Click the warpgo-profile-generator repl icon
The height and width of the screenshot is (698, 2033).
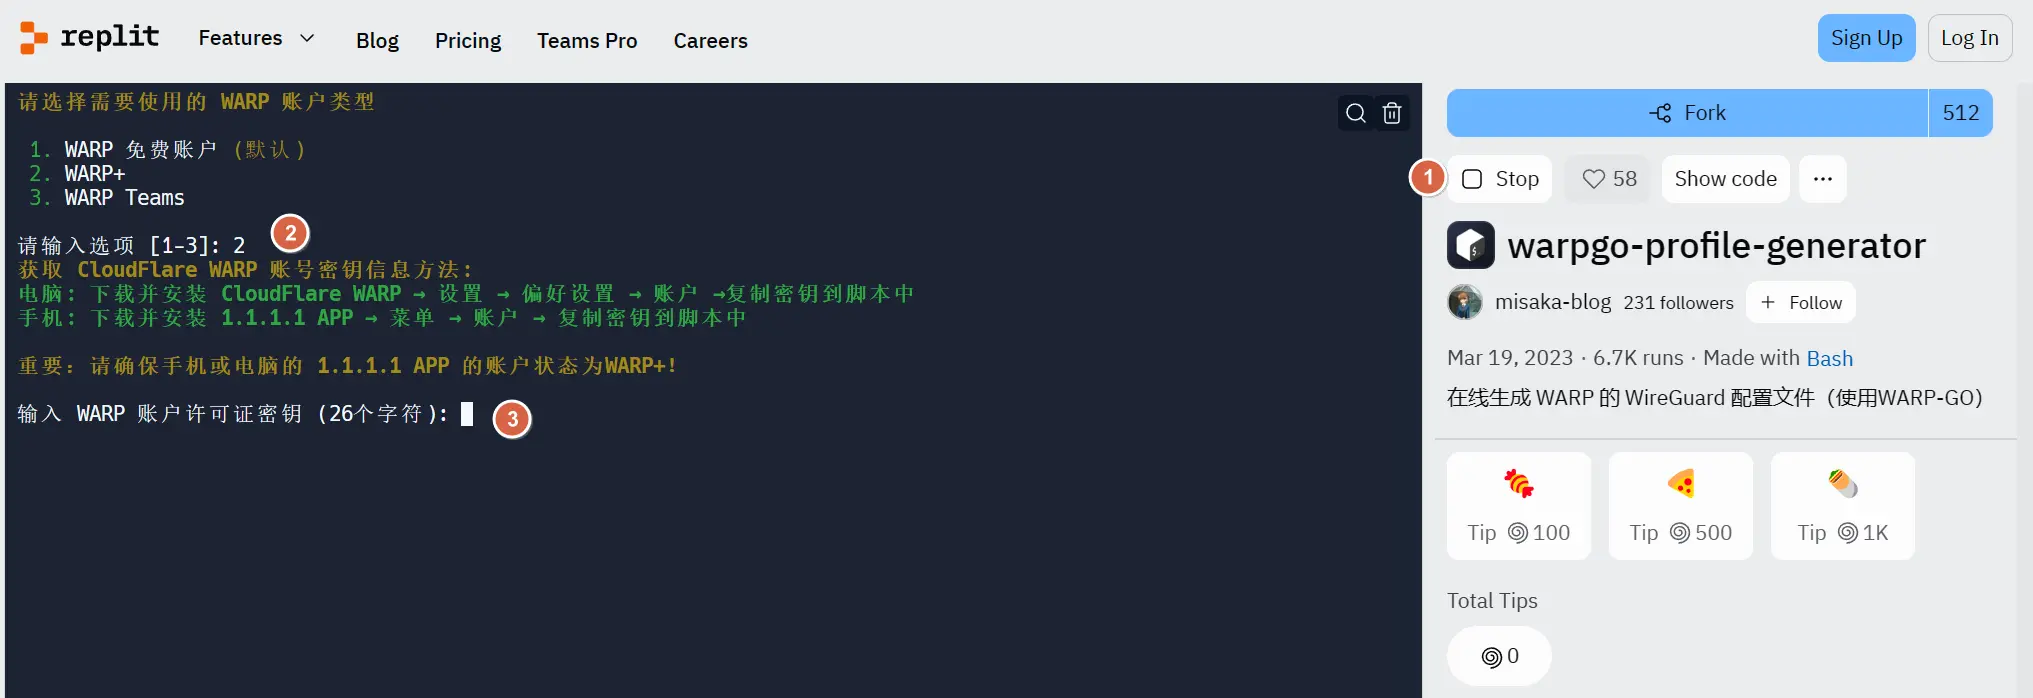point(1471,245)
